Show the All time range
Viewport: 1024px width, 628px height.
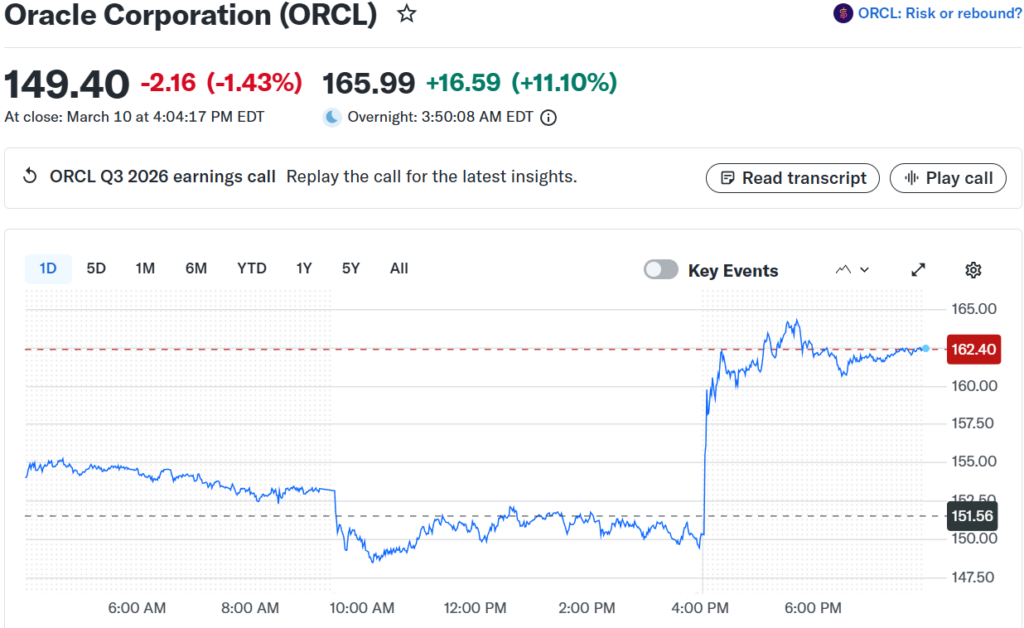point(399,268)
